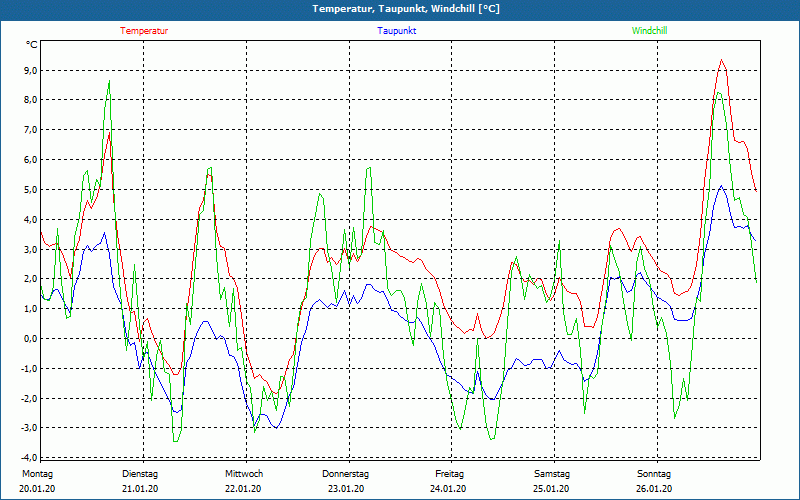800x500 pixels.
Task: Click the 8,0 y-axis value
Action: coord(30,100)
